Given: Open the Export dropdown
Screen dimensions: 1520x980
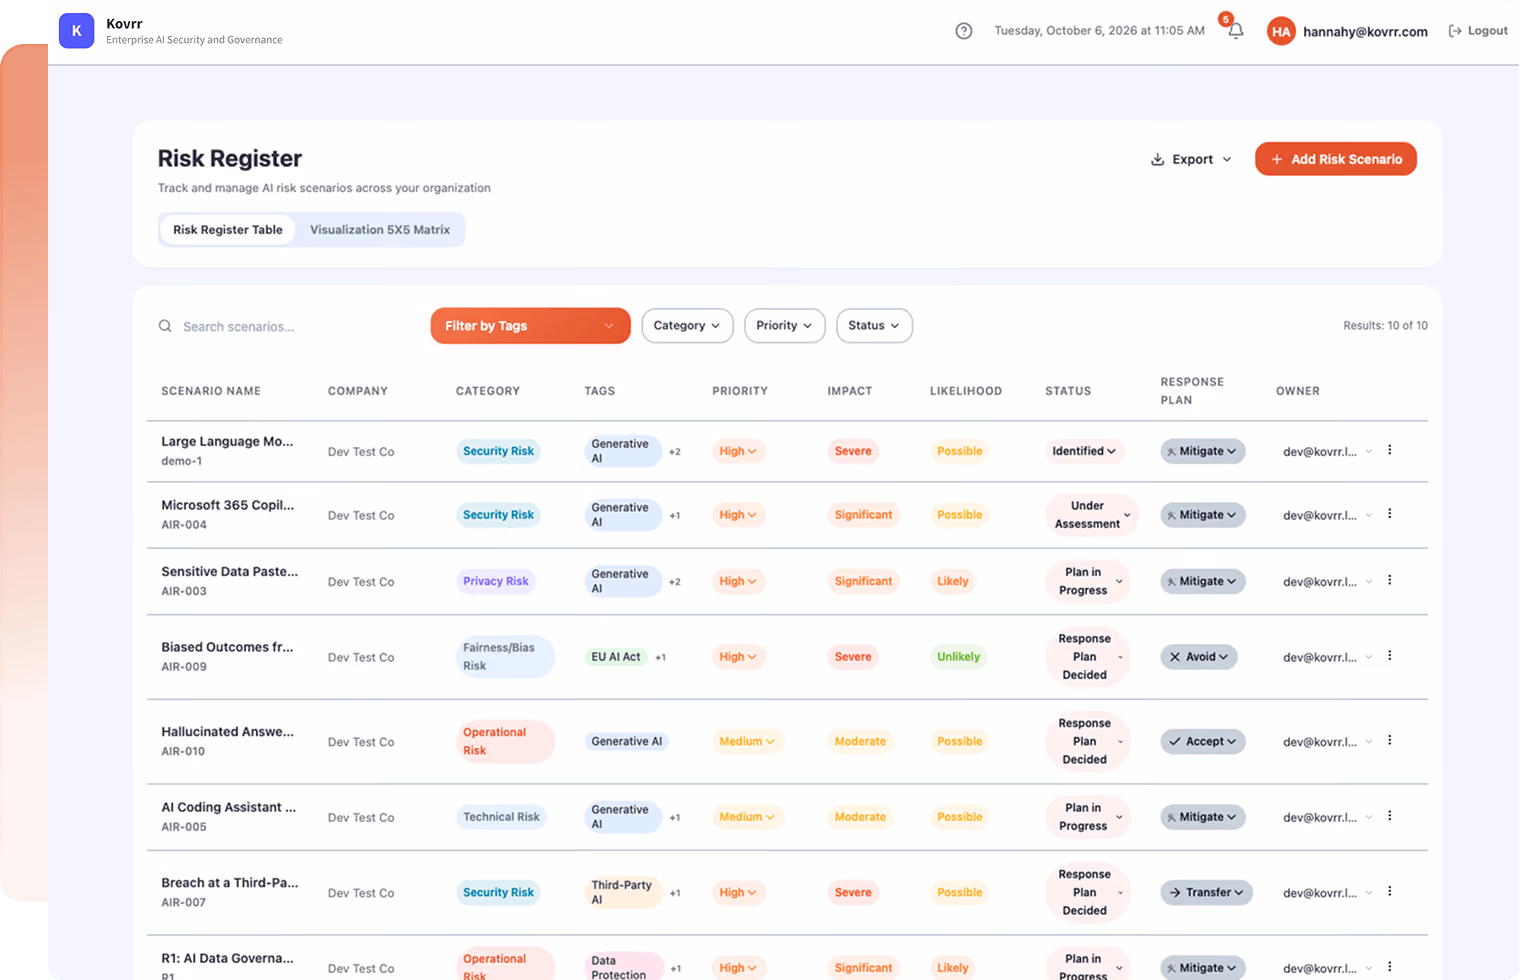Looking at the screenshot, I should [1192, 159].
